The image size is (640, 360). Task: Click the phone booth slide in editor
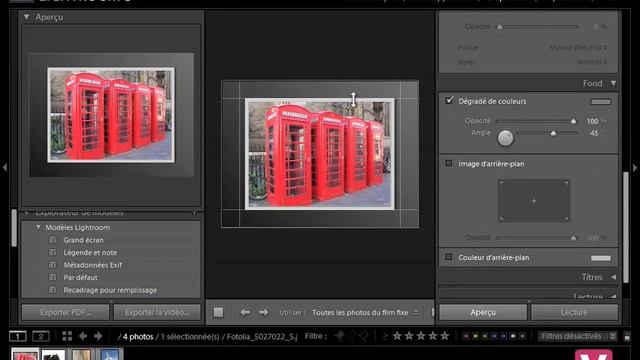tap(320, 154)
